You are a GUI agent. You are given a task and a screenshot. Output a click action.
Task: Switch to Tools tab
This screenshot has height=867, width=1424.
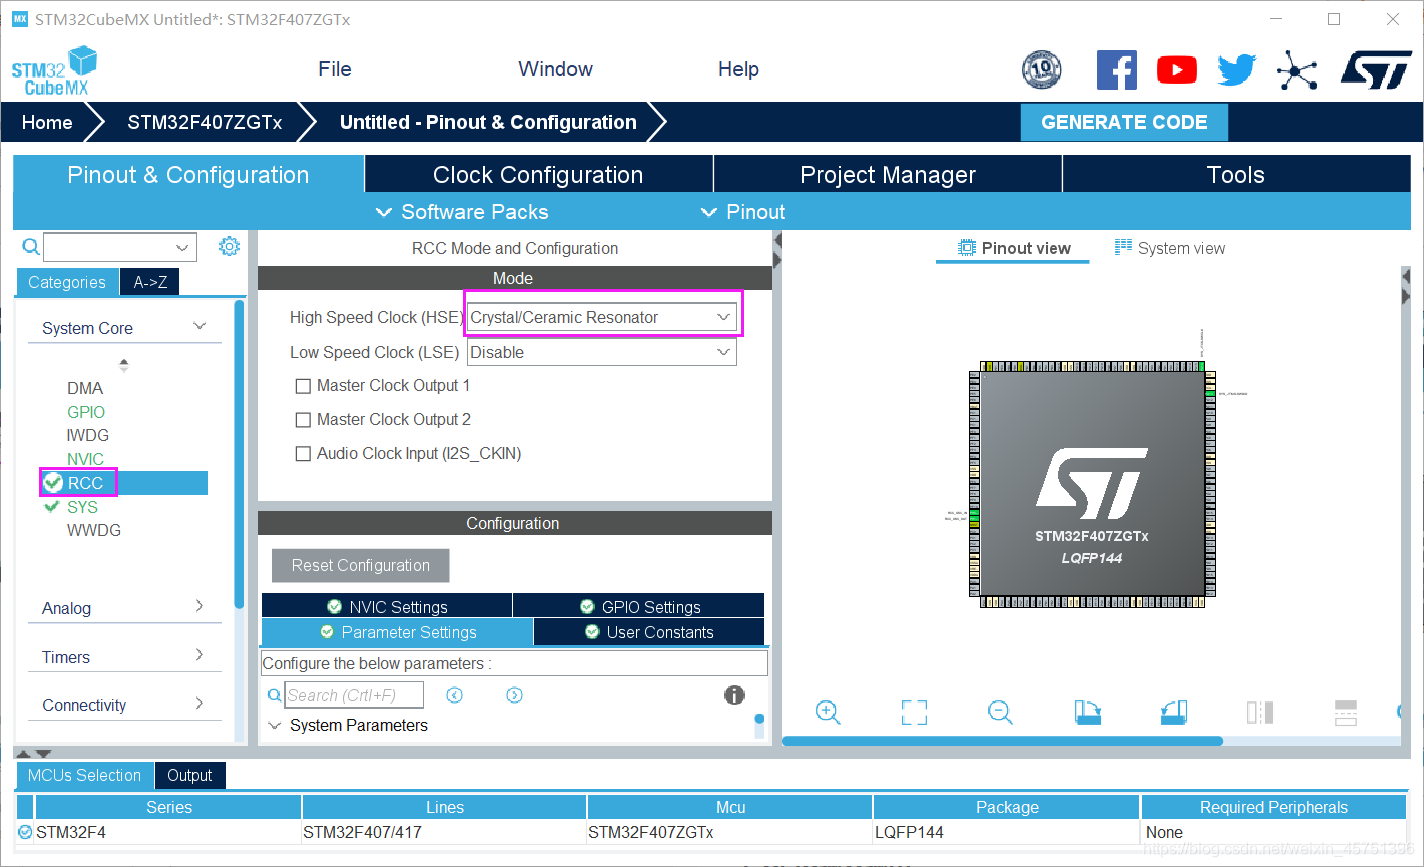pyautogui.click(x=1236, y=174)
